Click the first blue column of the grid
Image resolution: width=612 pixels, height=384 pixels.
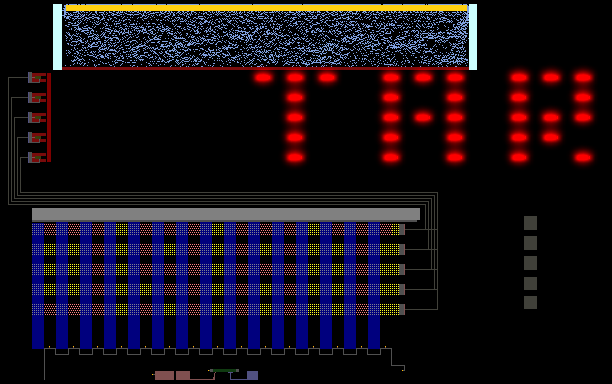38,286
